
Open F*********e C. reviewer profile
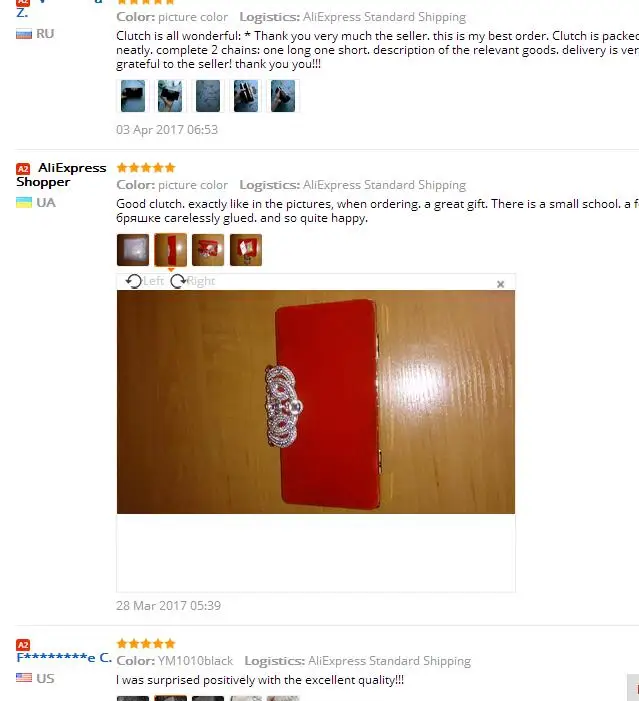point(64,658)
